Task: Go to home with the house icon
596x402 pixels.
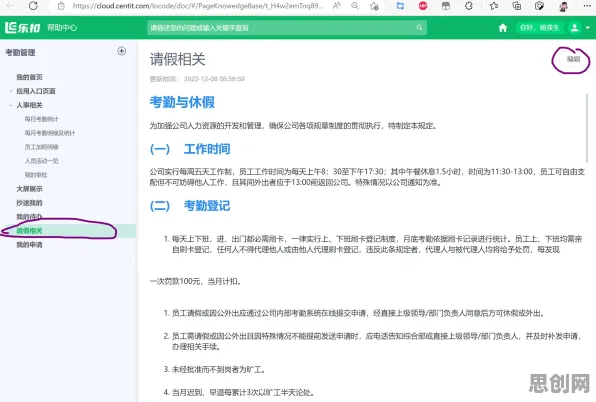Action: pos(502,28)
